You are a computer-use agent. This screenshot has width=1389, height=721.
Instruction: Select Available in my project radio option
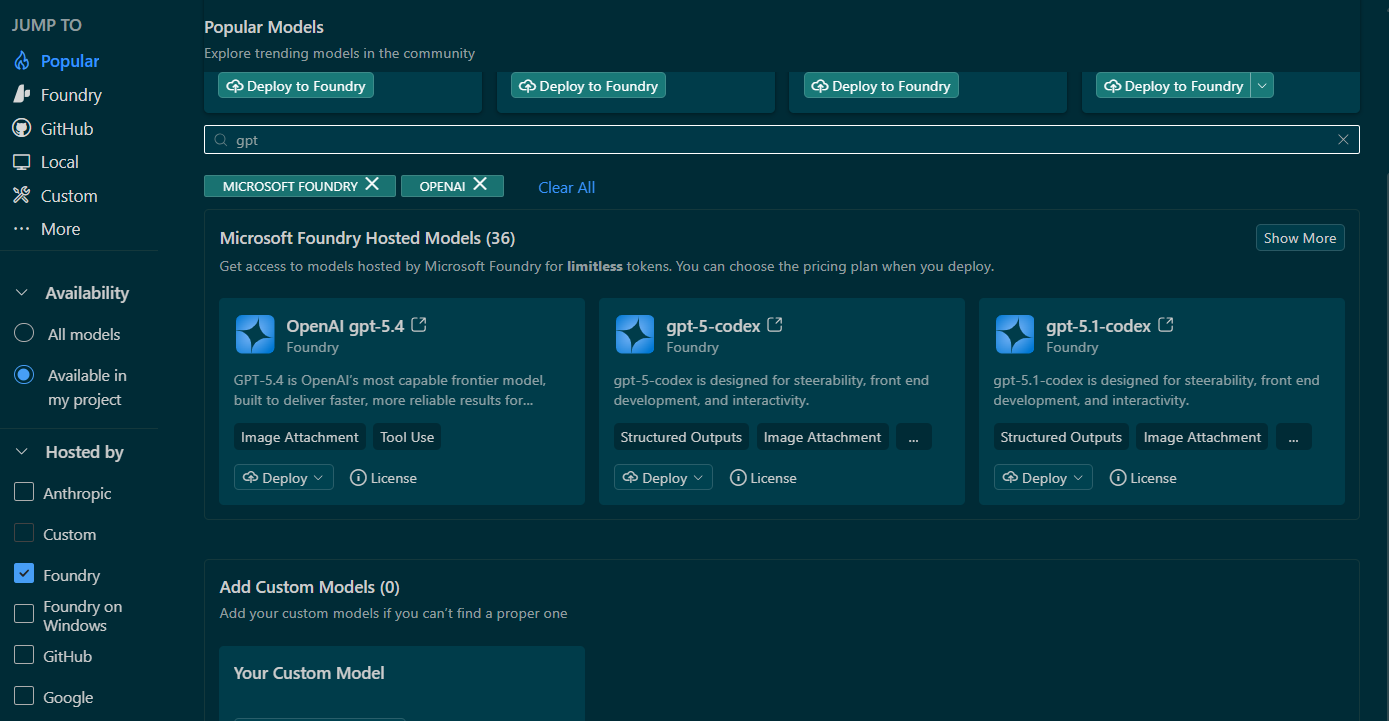(24, 375)
